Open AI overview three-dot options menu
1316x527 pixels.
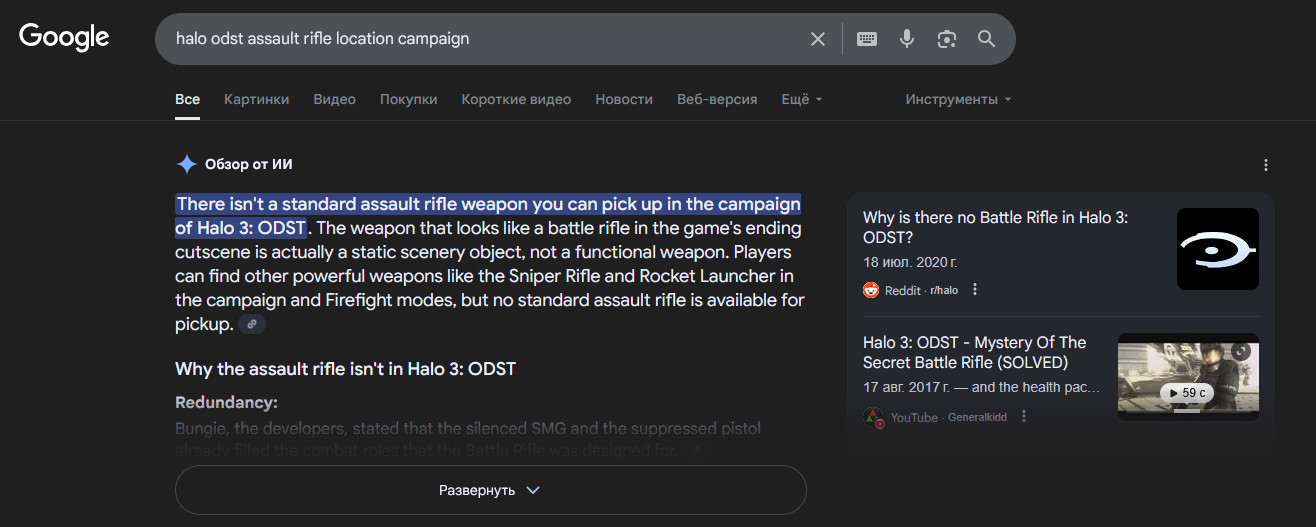tap(1266, 165)
